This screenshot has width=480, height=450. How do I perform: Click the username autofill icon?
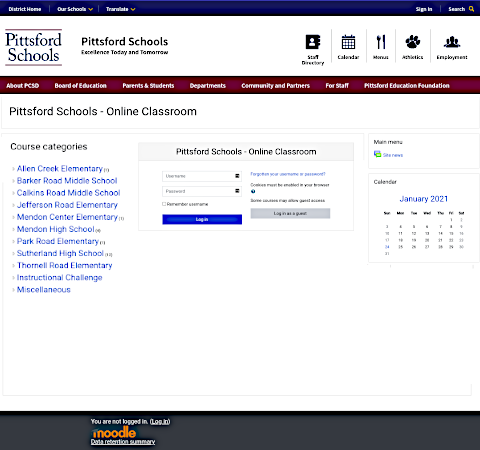[x=237, y=176]
